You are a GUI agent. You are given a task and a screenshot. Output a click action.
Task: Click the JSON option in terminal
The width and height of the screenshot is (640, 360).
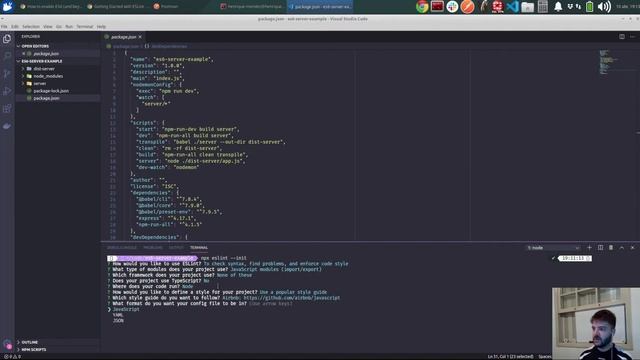pos(118,321)
